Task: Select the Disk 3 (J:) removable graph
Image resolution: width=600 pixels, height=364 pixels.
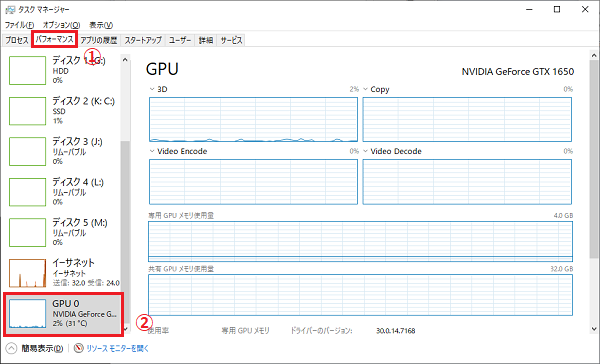Action: pyautogui.click(x=27, y=152)
